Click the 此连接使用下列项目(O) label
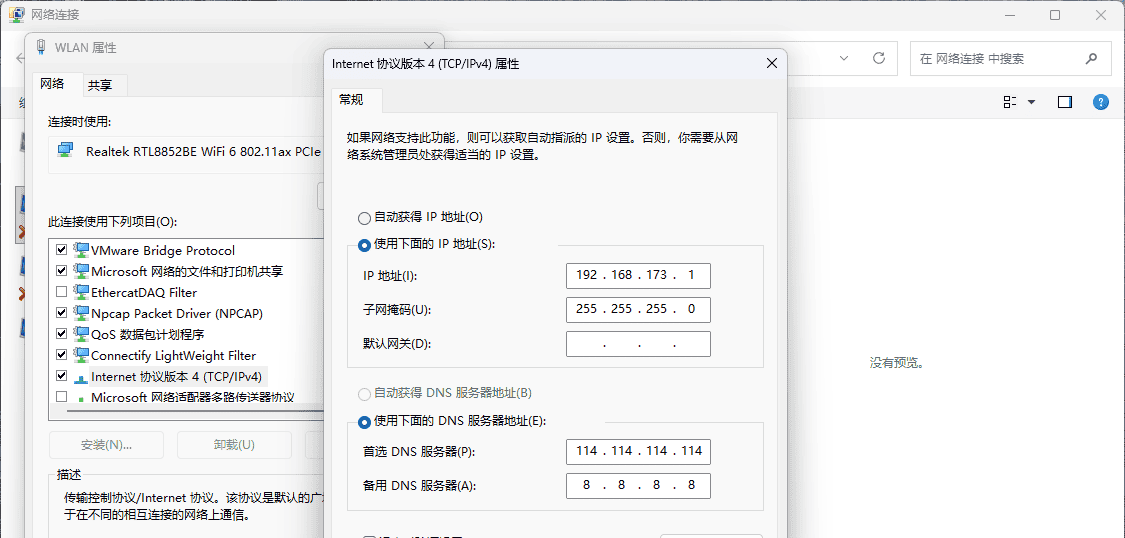Viewport: 1125px width, 538px height. [112, 222]
